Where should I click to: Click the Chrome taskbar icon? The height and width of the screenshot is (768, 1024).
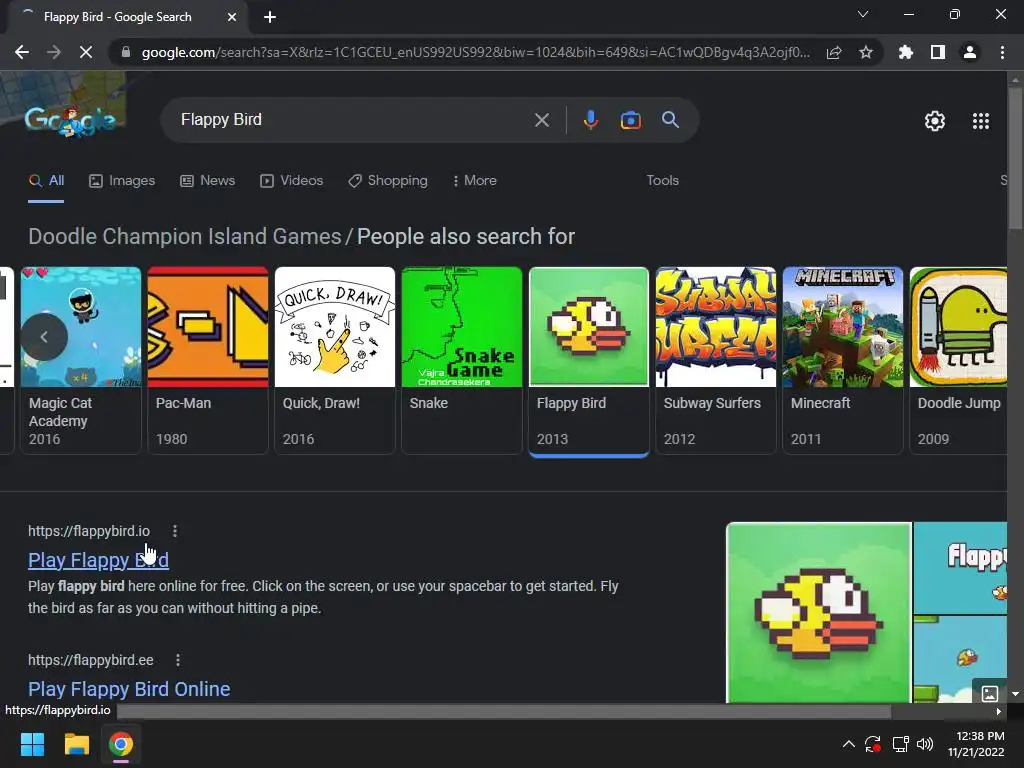121,744
